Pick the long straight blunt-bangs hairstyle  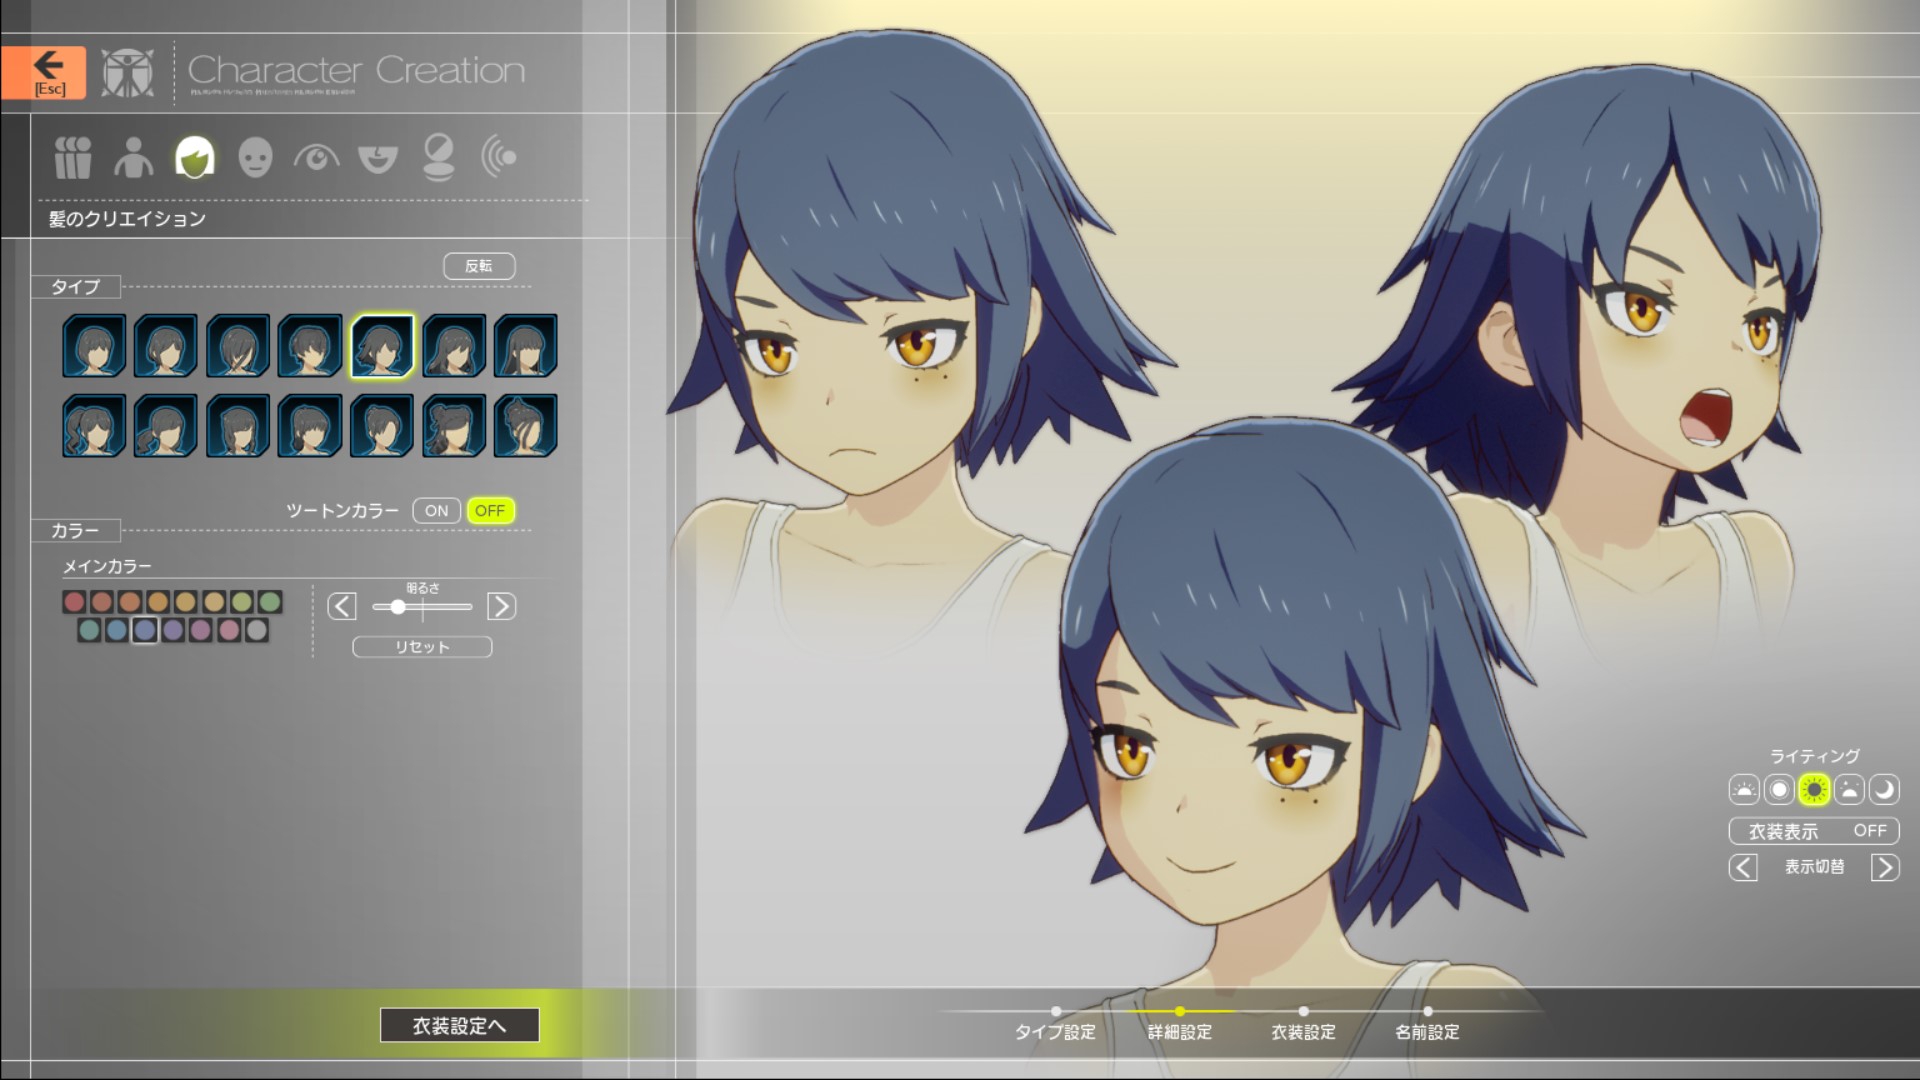(x=526, y=346)
